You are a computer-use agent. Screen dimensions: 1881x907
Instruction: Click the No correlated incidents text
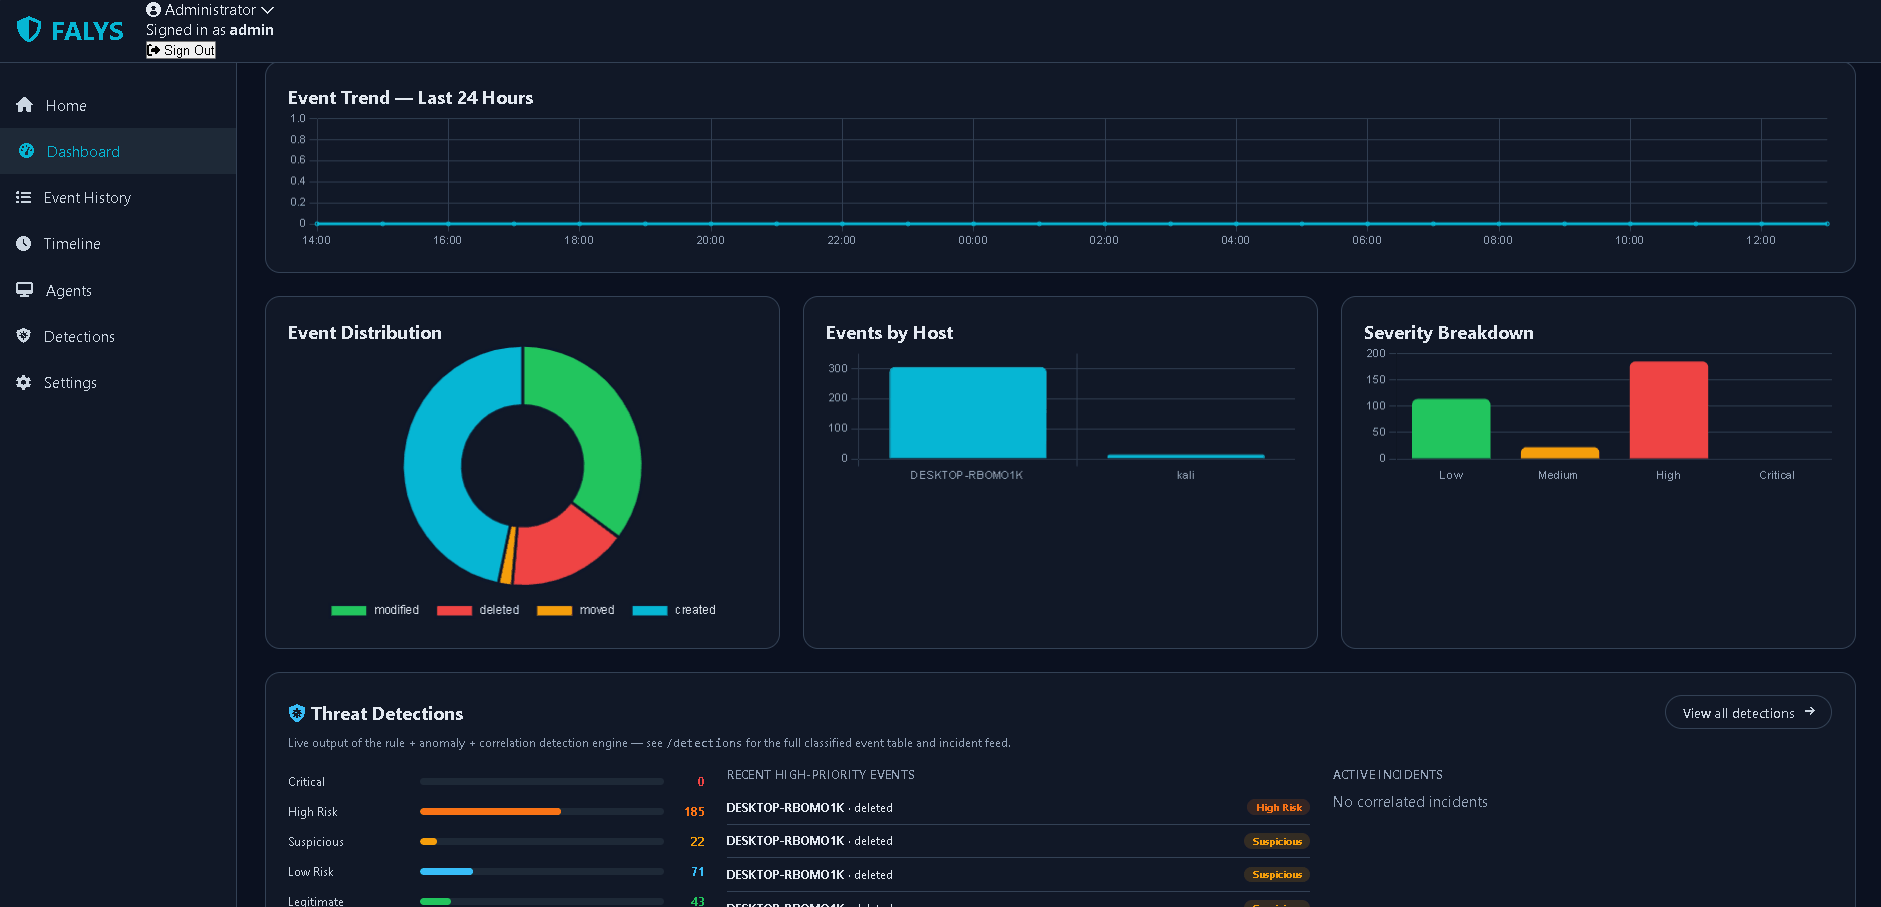pos(1410,802)
